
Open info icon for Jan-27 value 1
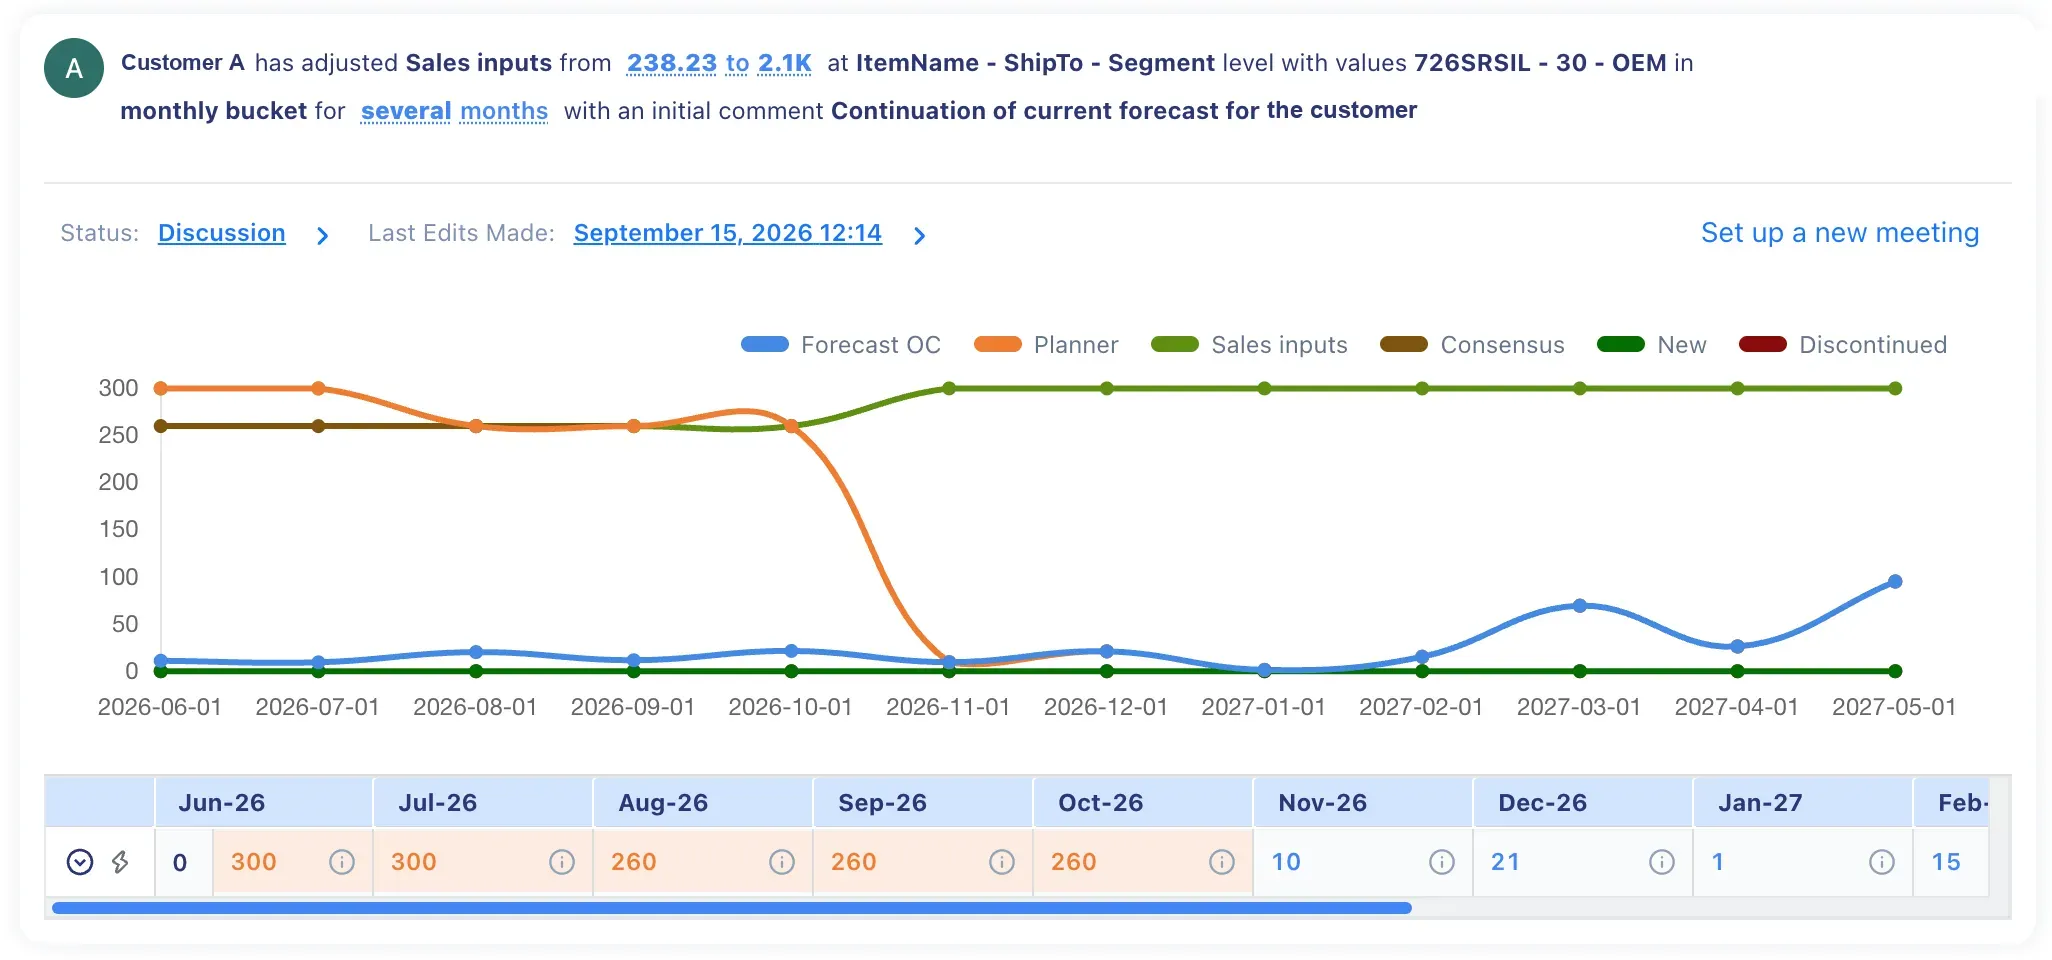pos(1882,862)
